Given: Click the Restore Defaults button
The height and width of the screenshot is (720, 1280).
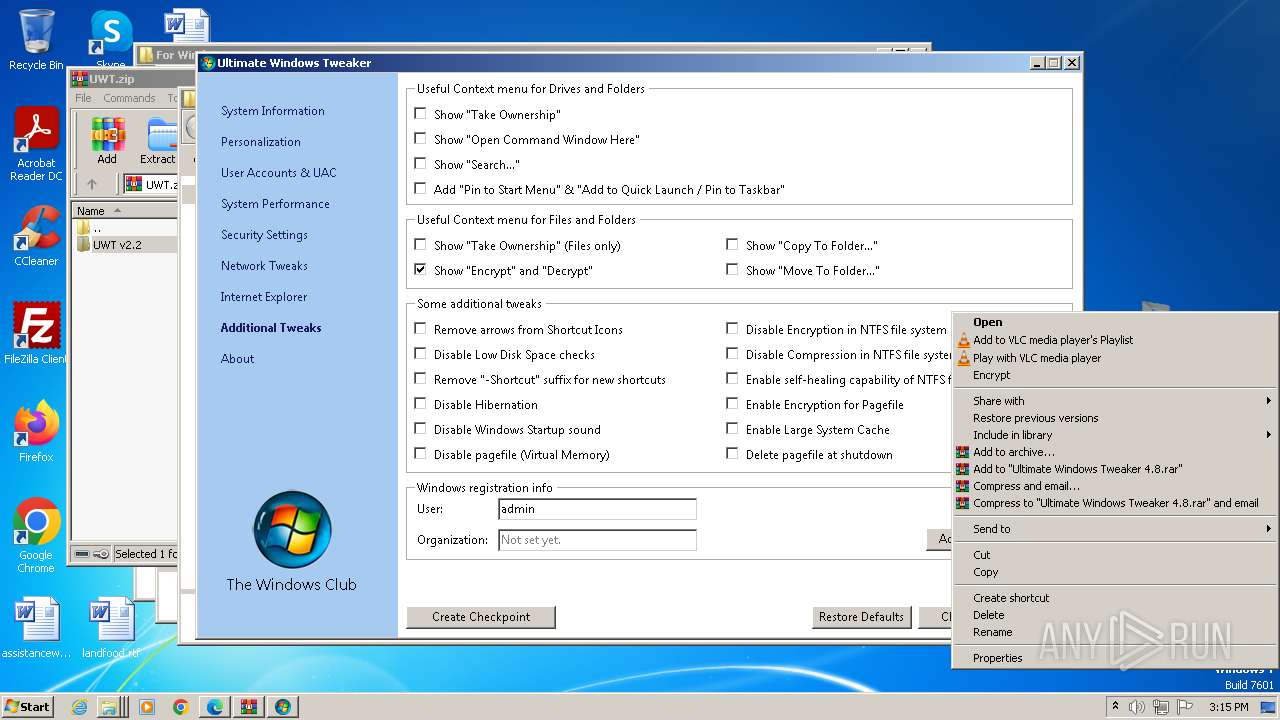Looking at the screenshot, I should (861, 617).
